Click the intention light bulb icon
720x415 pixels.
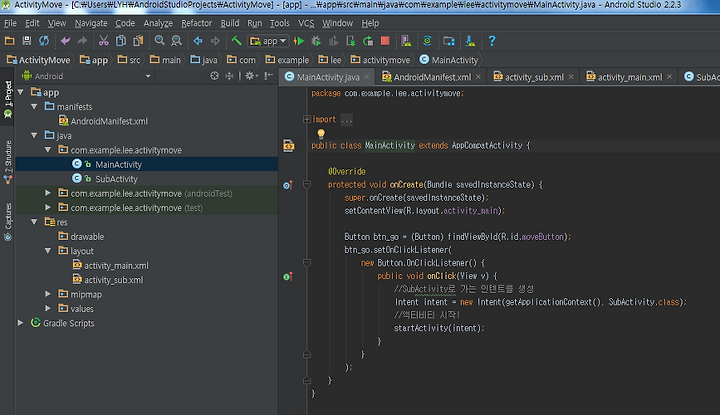pyautogui.click(x=321, y=134)
